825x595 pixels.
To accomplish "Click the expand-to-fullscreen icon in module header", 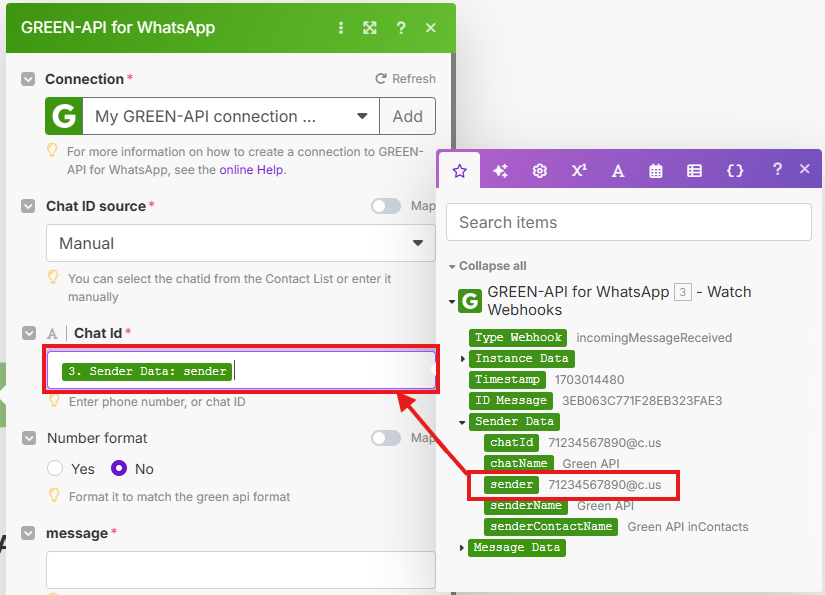I will 370,28.
